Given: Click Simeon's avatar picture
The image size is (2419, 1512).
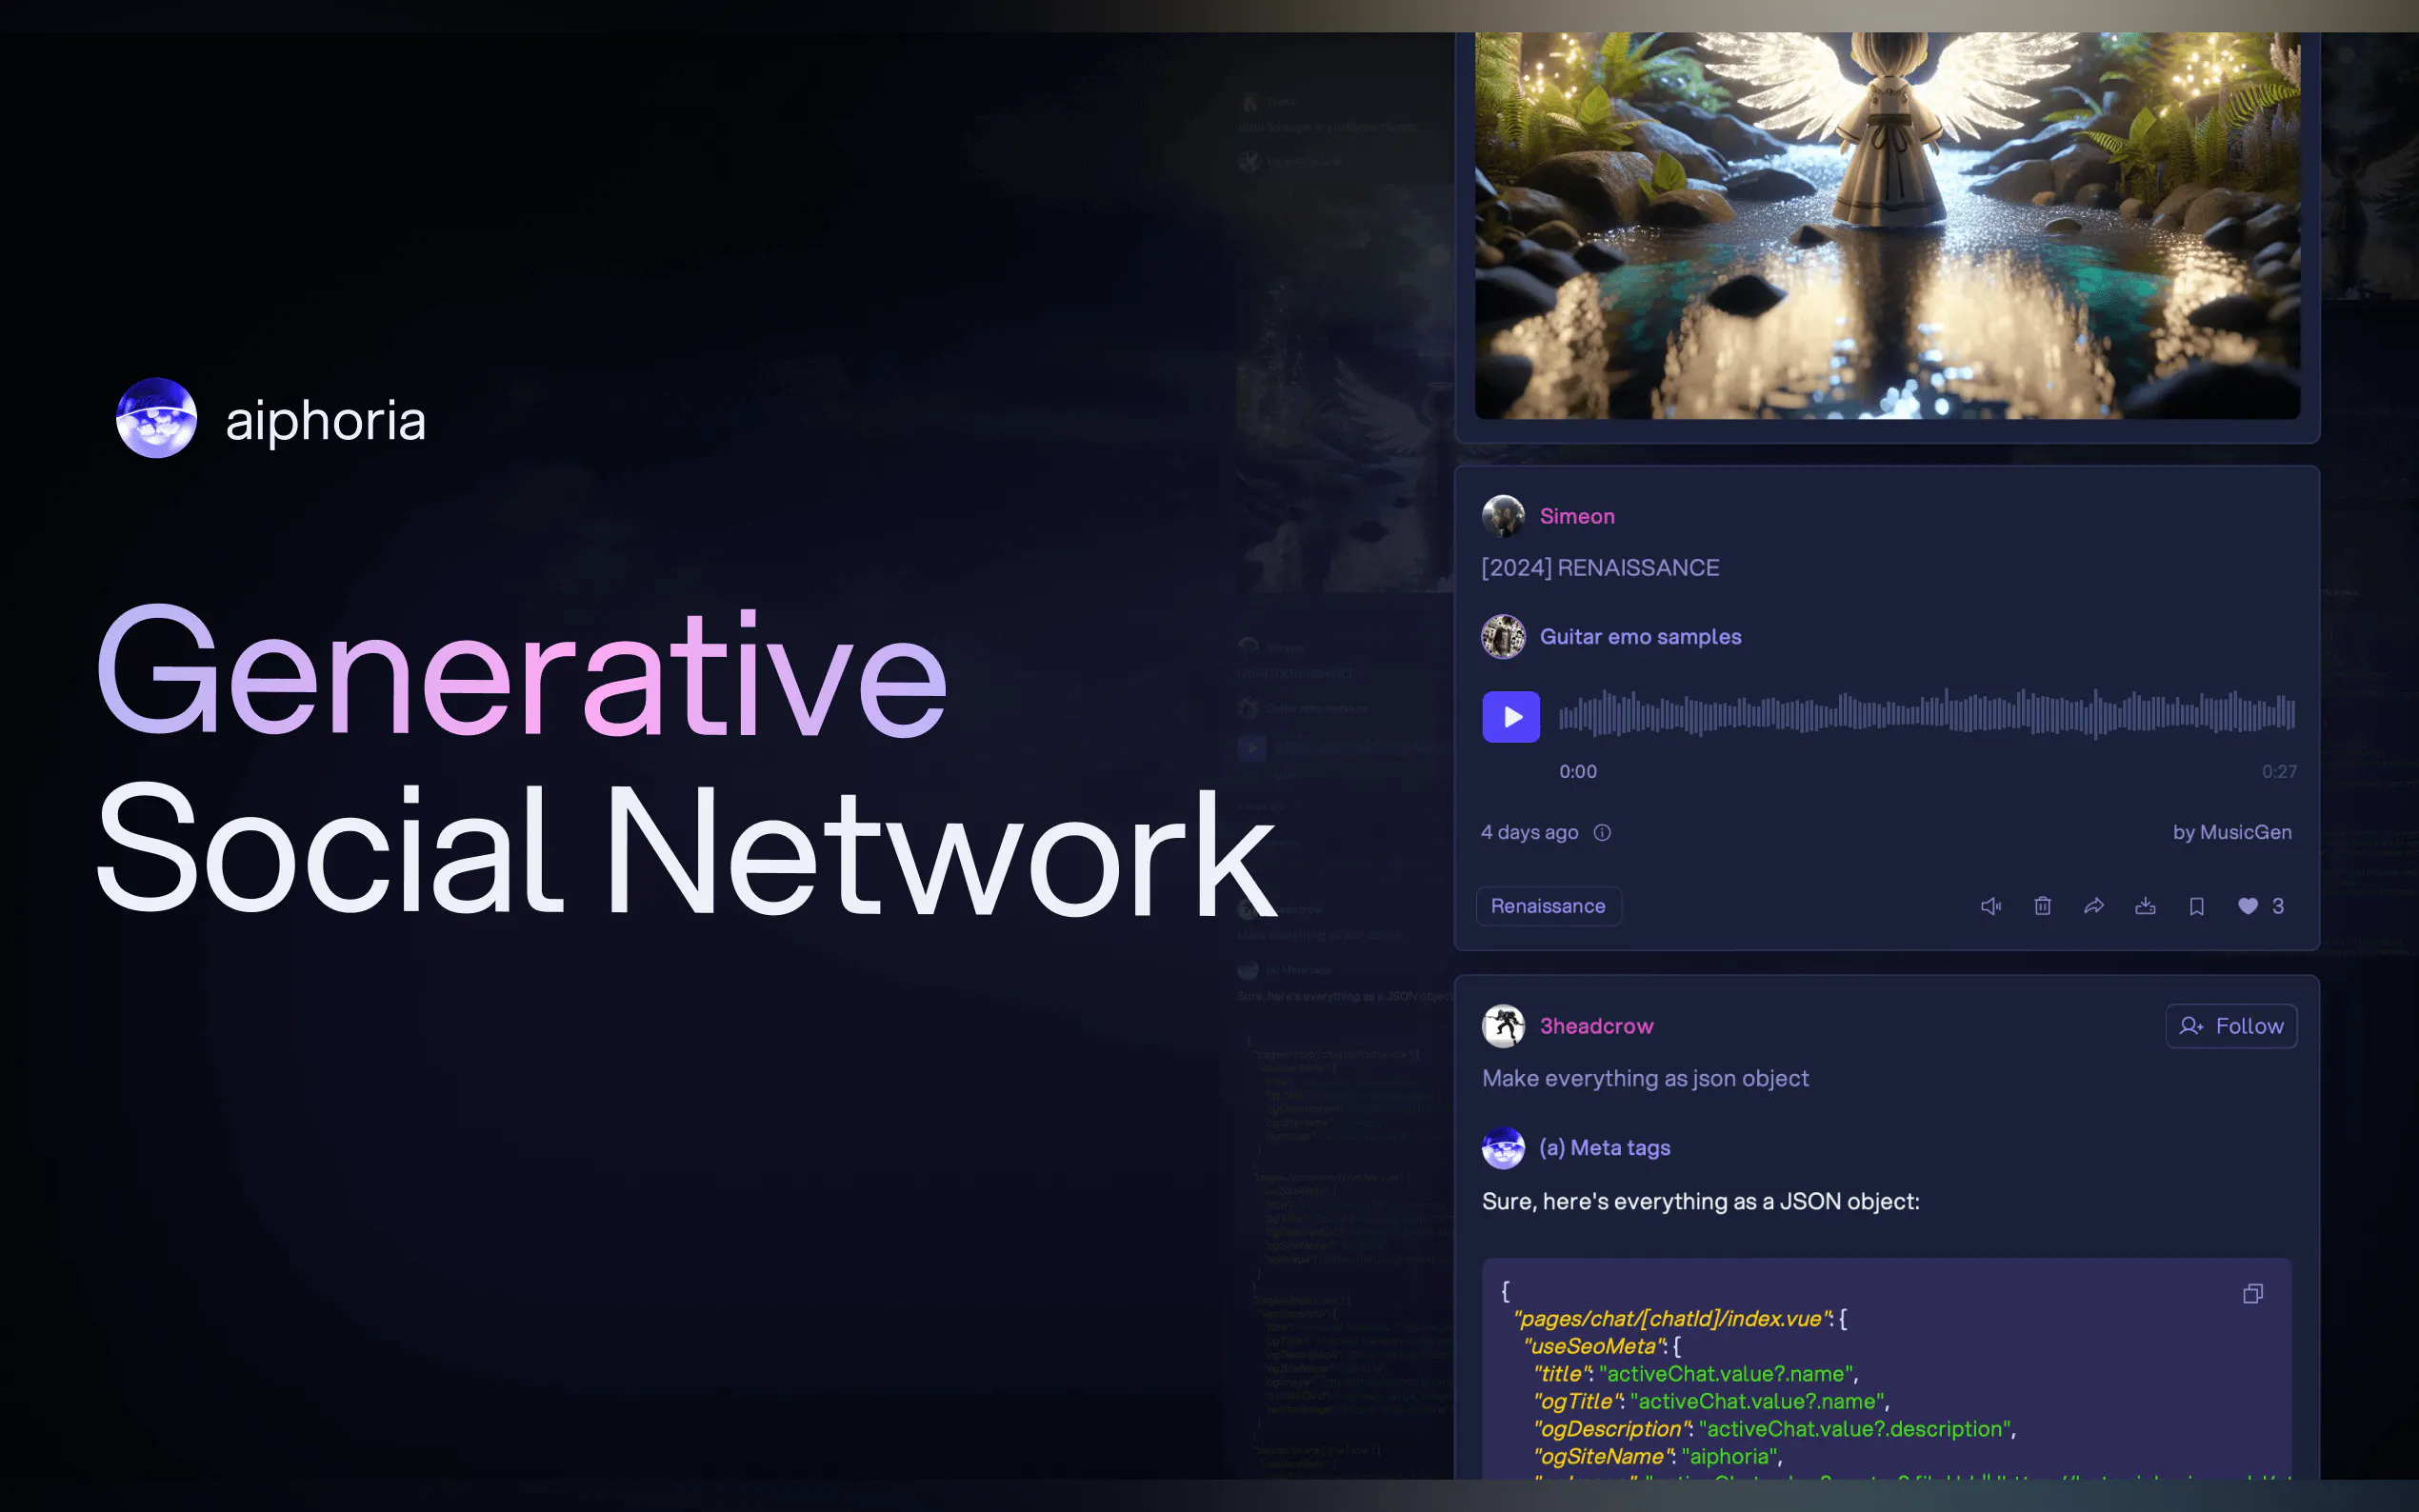Looking at the screenshot, I should [x=1502, y=516].
